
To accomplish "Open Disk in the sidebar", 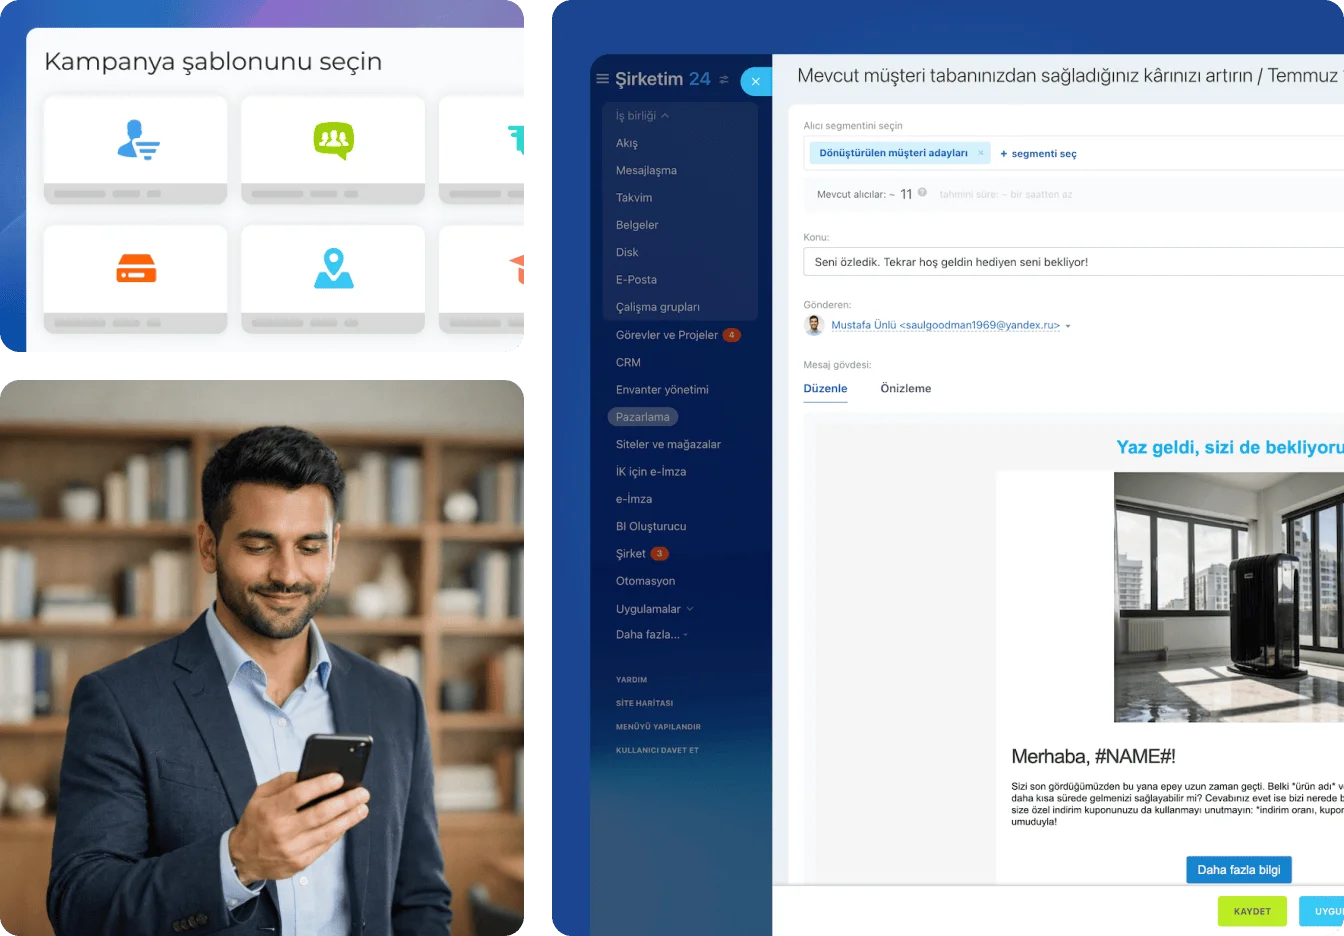I will click(627, 253).
